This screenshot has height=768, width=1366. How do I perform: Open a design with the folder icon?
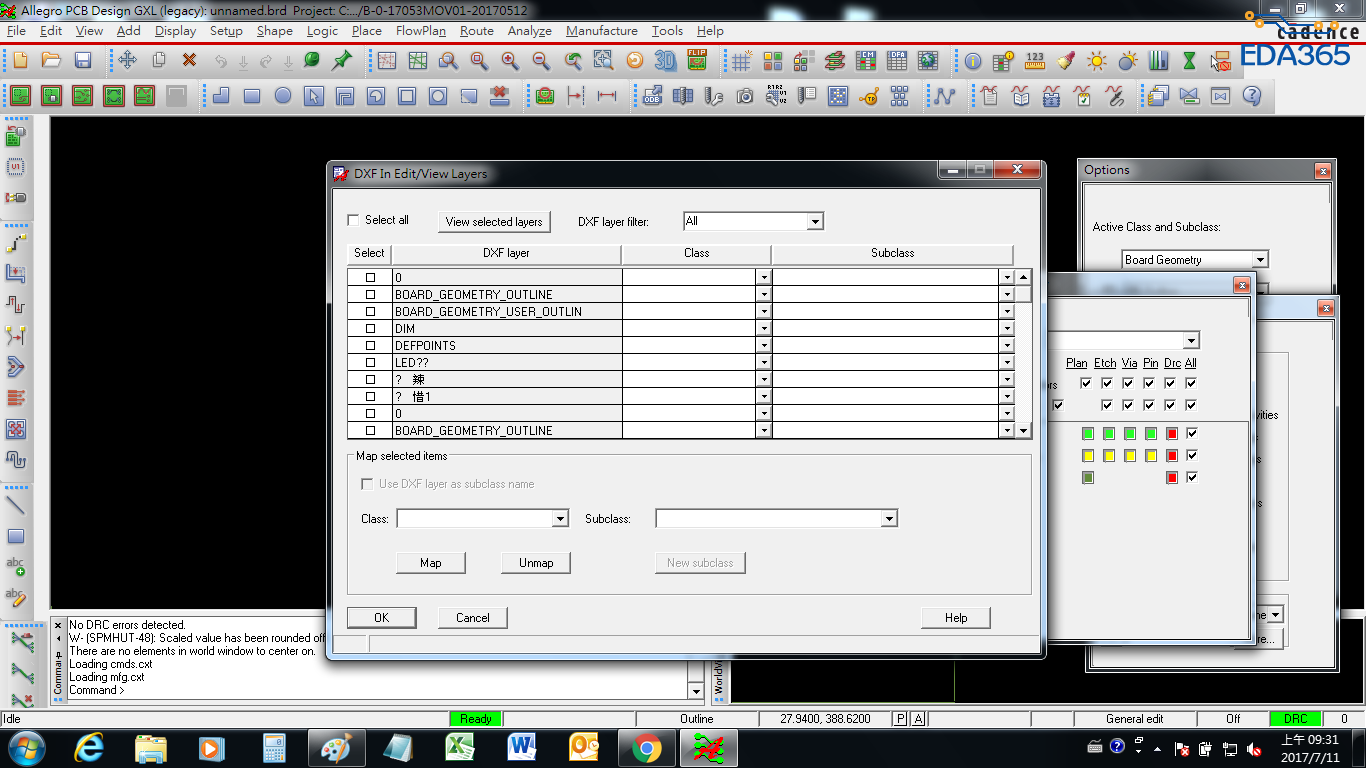tap(51, 61)
